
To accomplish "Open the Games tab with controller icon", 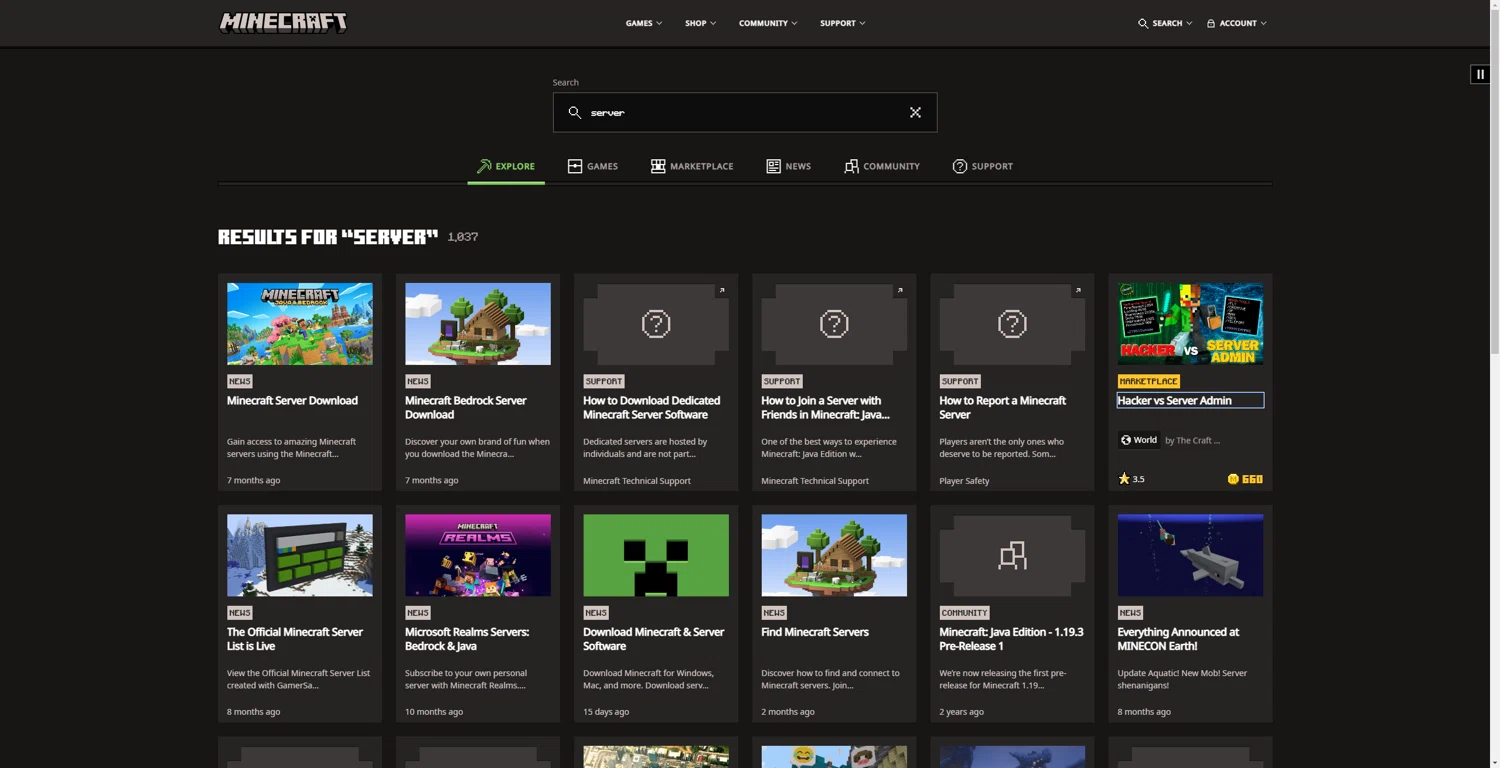I will [592, 166].
